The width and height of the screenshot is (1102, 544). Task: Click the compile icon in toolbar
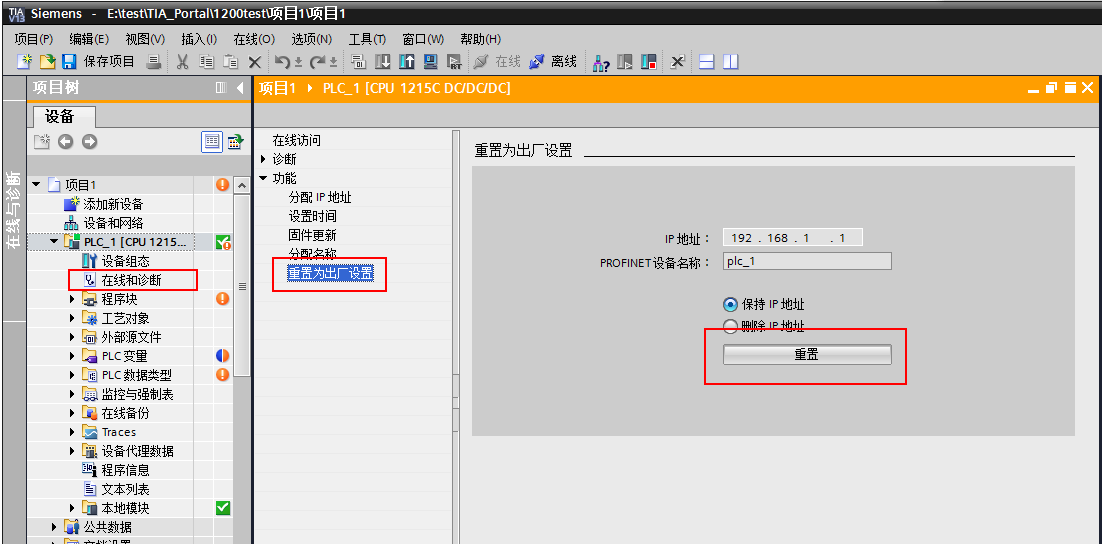pos(357,62)
